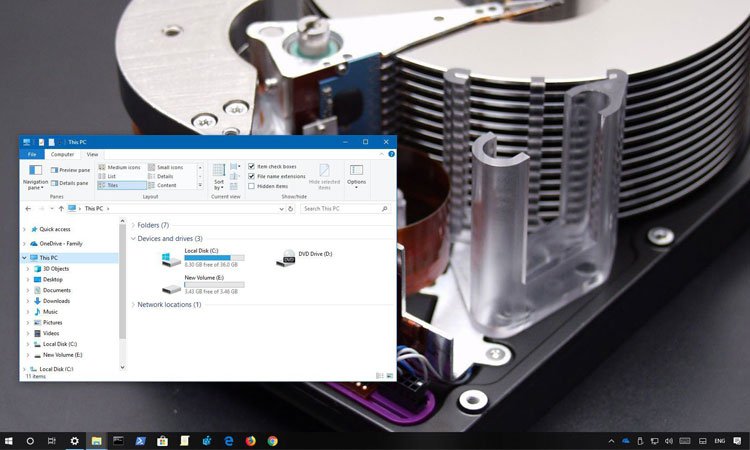This screenshot has width=750, height=450.
Task: Open the DVD Drive (D:) icon
Action: [286, 258]
